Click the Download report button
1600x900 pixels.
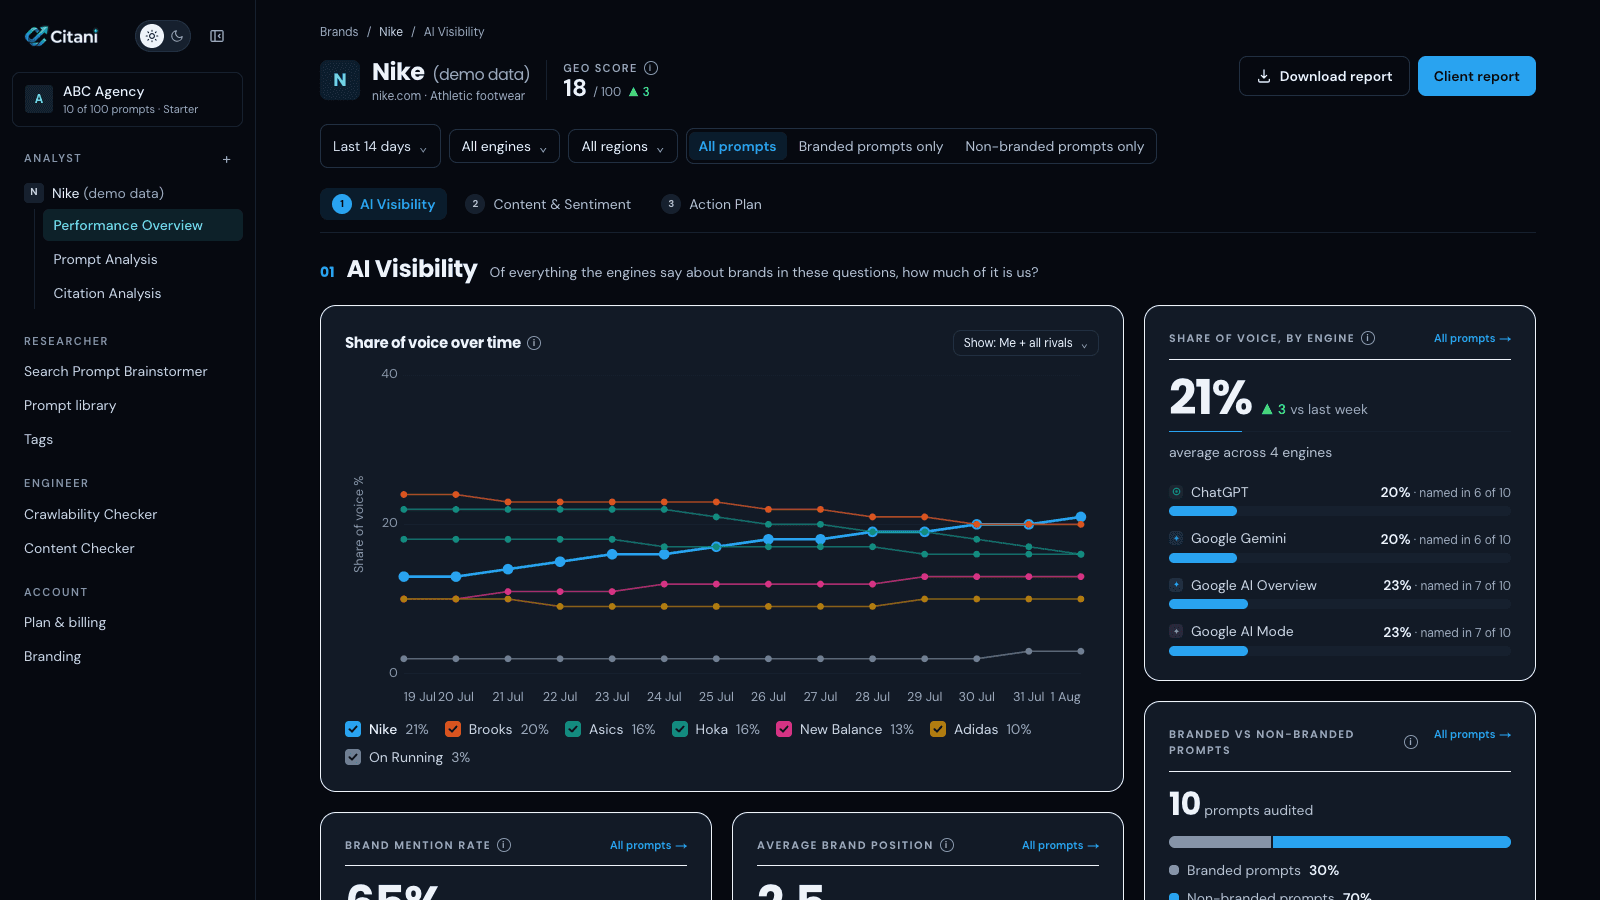pos(1324,76)
